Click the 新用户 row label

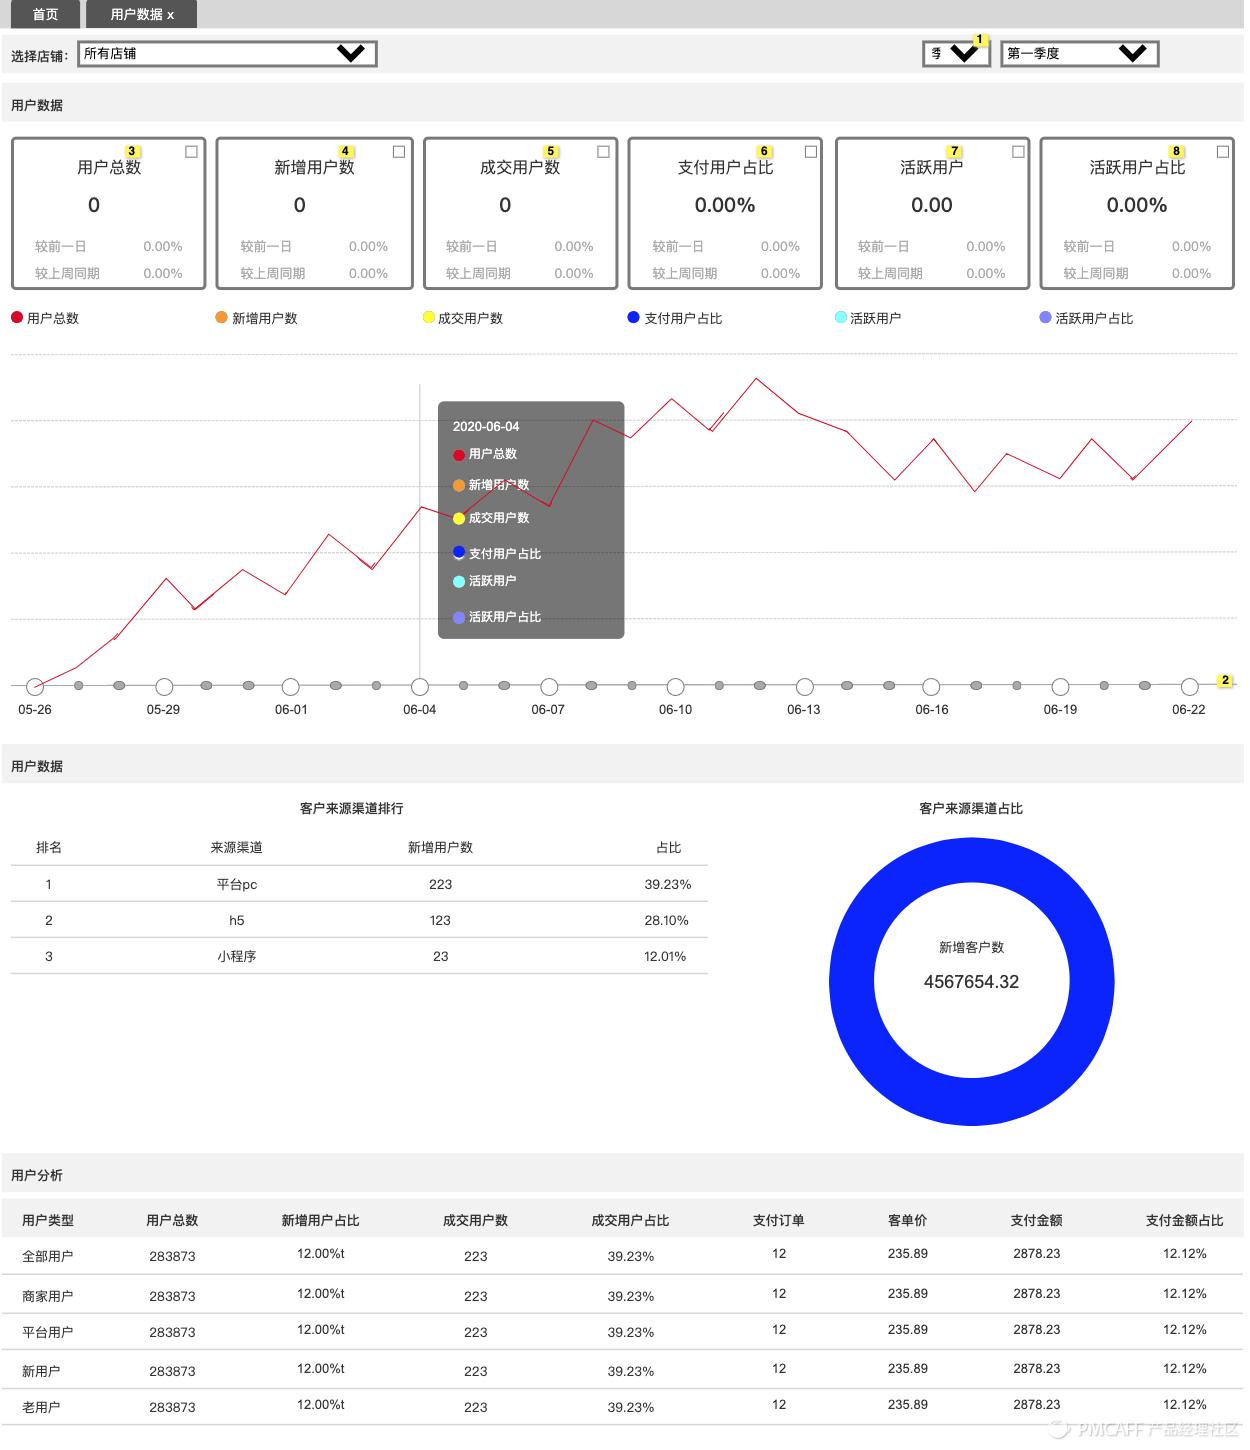click(x=41, y=1371)
